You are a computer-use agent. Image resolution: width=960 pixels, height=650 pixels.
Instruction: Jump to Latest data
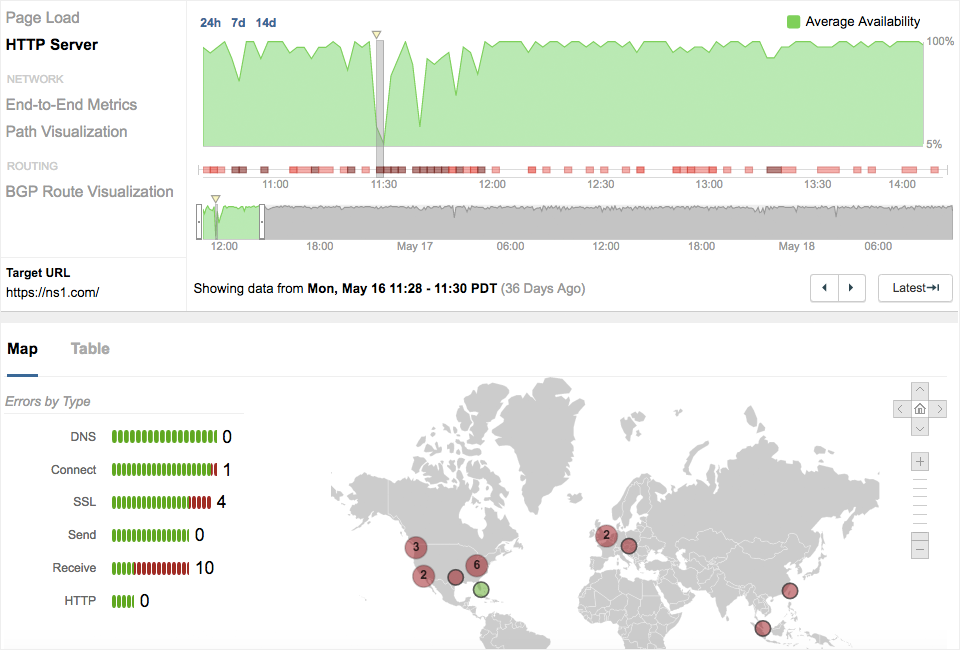click(915, 288)
